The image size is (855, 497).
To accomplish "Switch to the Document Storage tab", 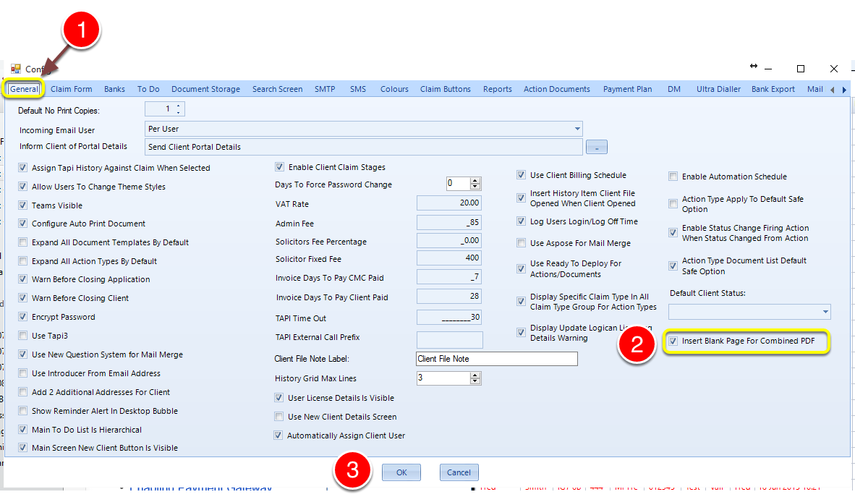I will coord(206,89).
